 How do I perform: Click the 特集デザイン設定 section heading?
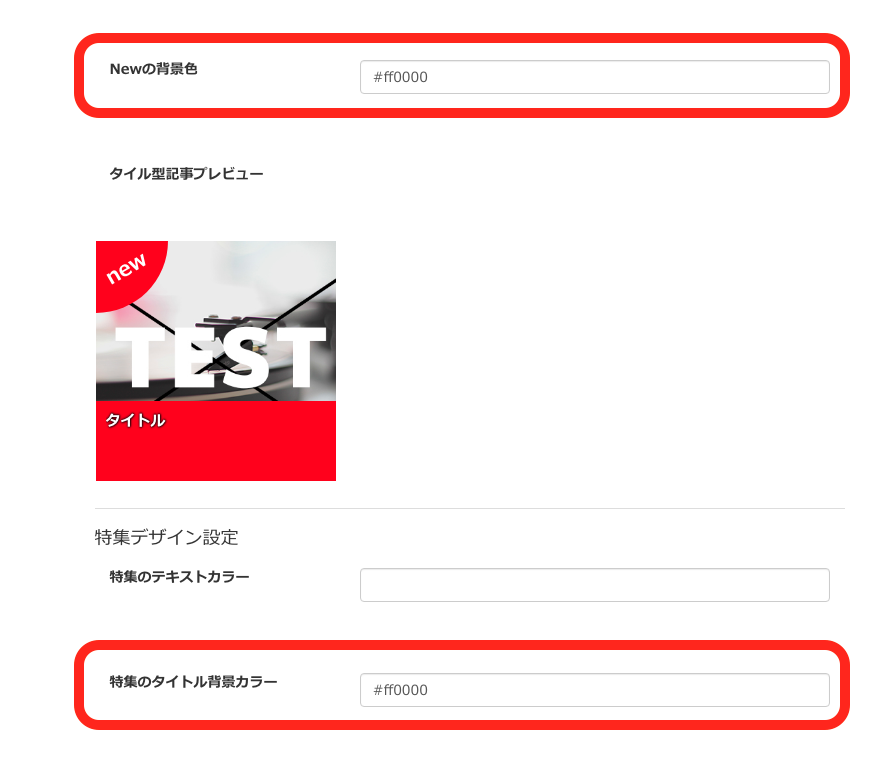pyautogui.click(x=166, y=537)
